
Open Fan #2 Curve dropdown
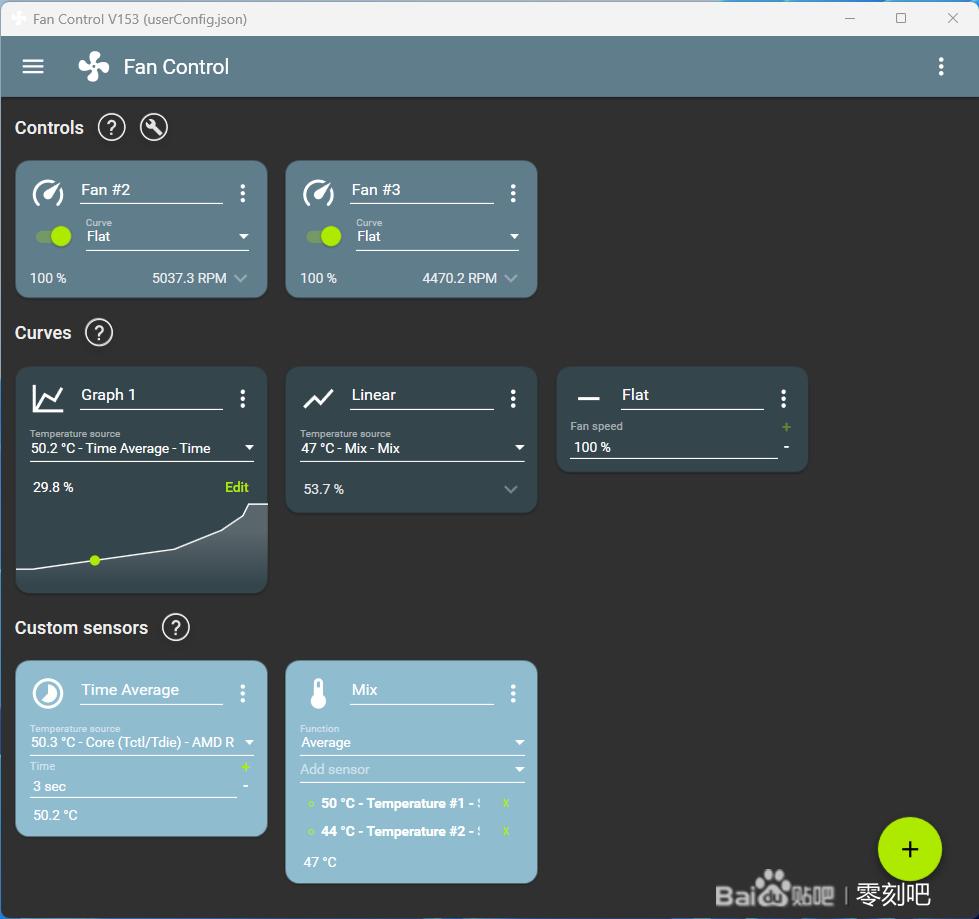167,236
